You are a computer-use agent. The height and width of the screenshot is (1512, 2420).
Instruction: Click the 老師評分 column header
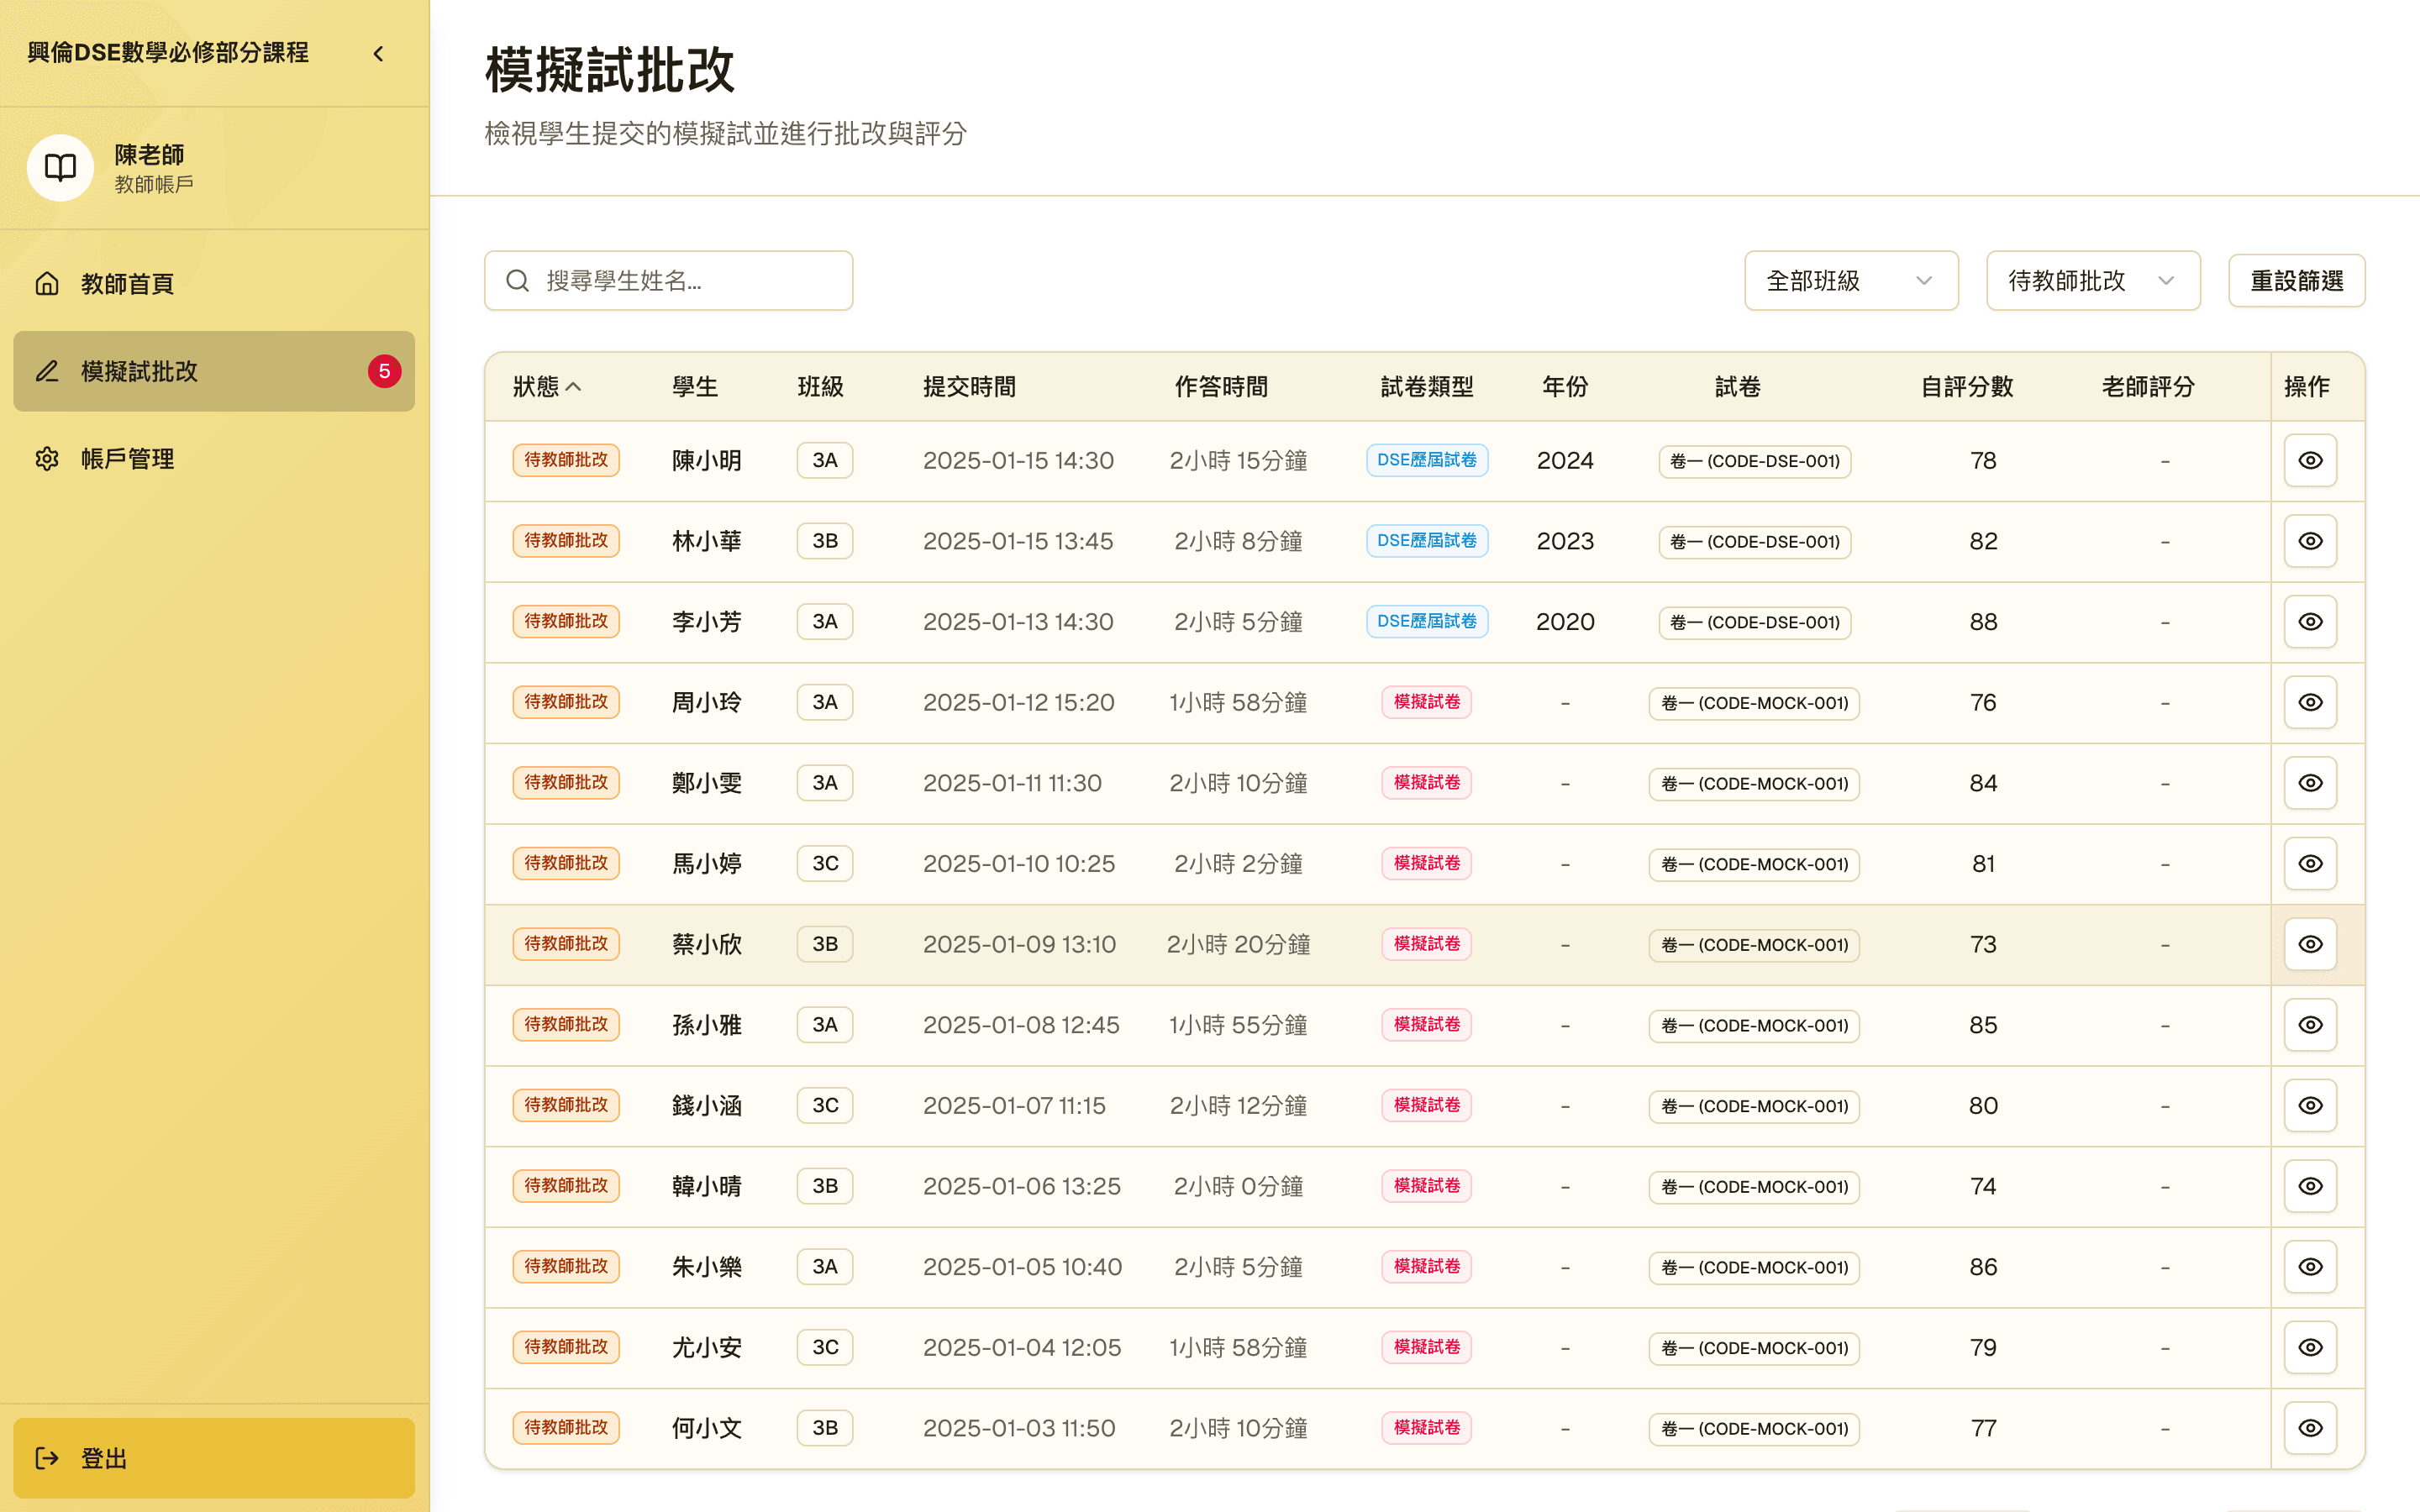(x=2148, y=387)
